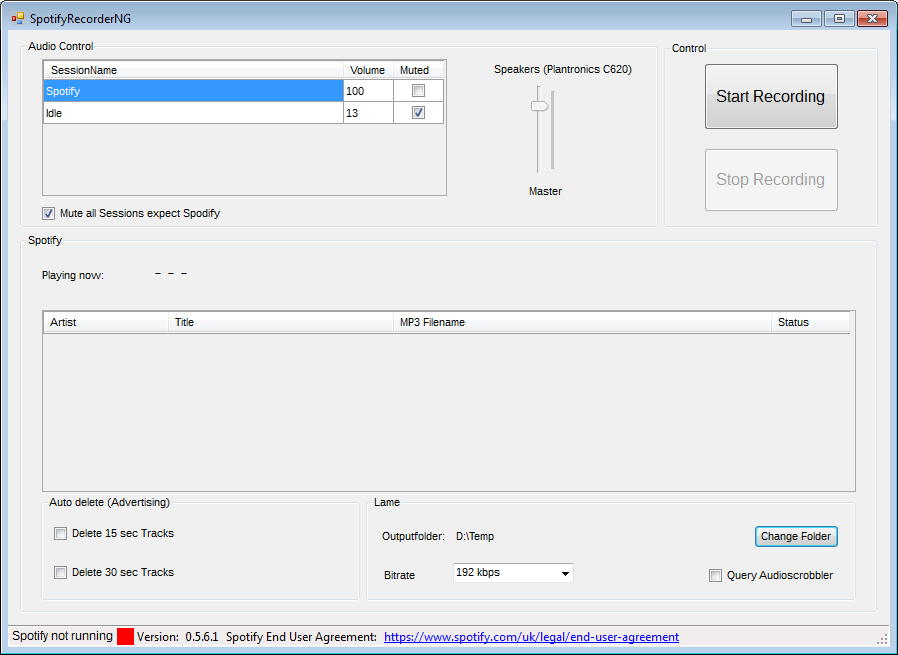Check the Query Audioscrobbler box
The image size is (898, 655).
[x=715, y=575]
